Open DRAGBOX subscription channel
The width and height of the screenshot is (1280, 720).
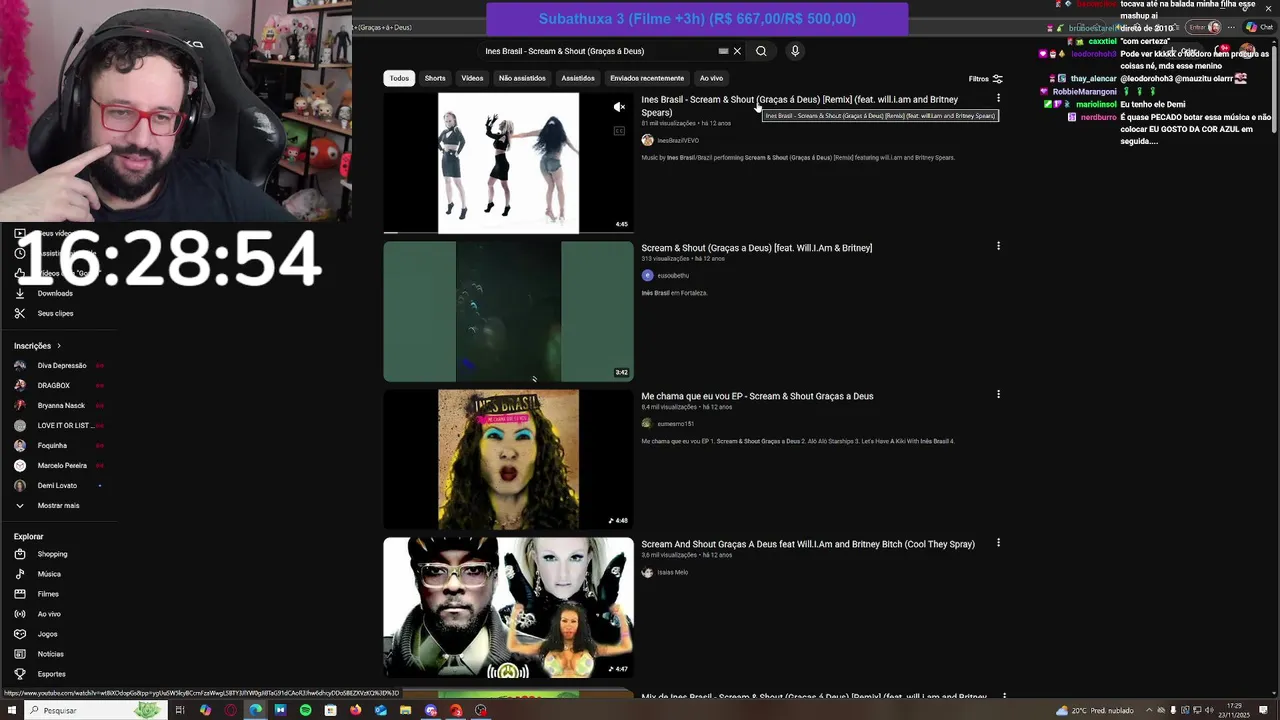click(x=53, y=385)
